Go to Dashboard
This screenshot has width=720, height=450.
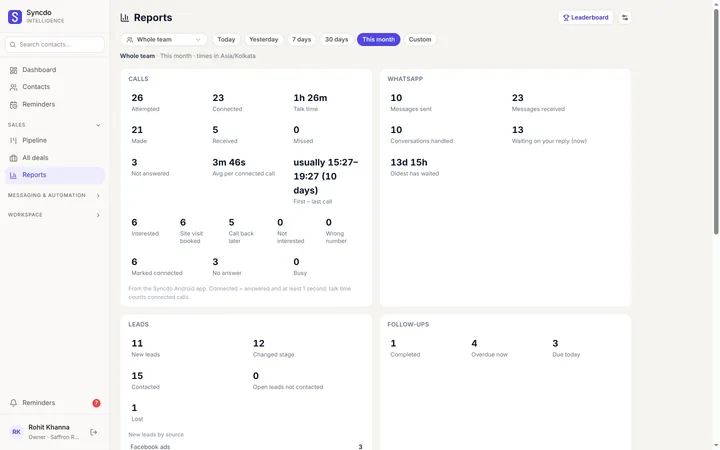click(55, 70)
